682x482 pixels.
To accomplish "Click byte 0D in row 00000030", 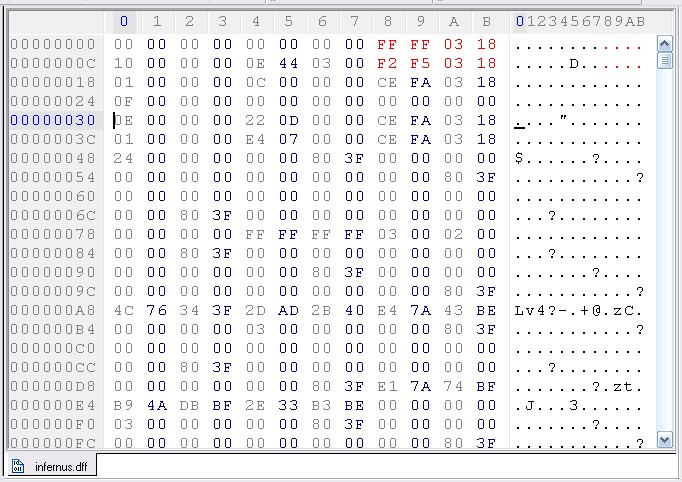I will 289,120.
